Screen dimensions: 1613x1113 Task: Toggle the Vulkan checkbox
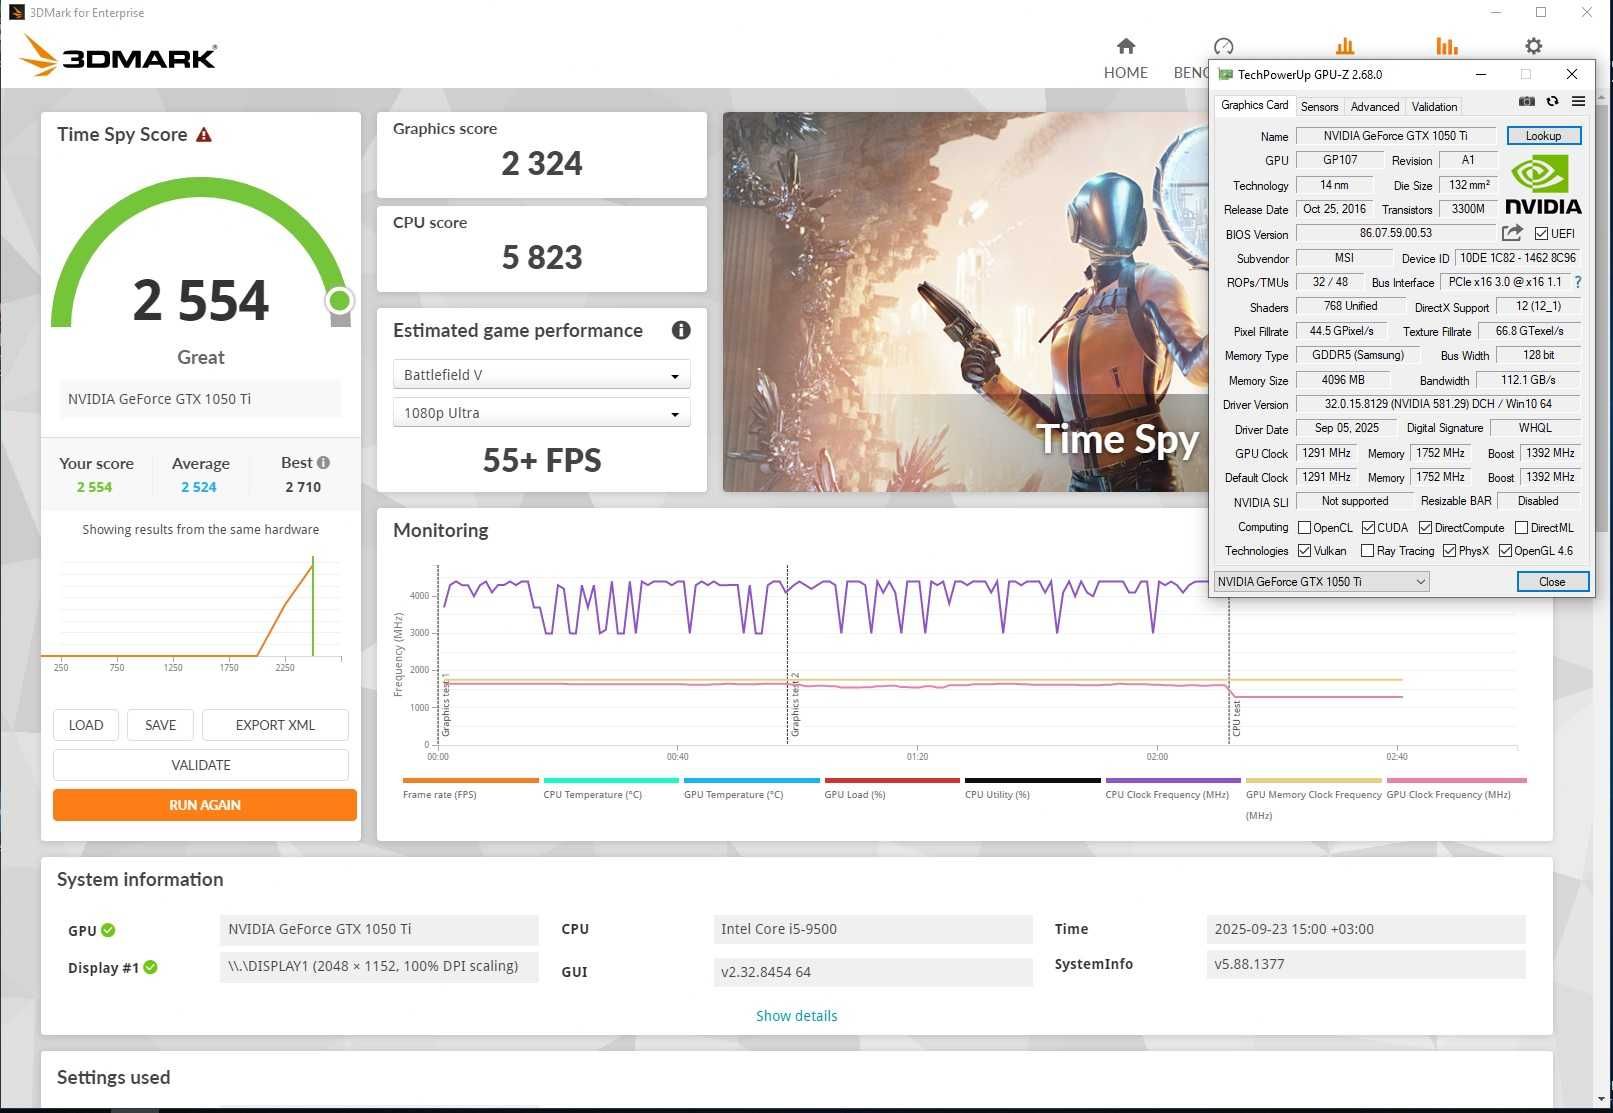1304,551
